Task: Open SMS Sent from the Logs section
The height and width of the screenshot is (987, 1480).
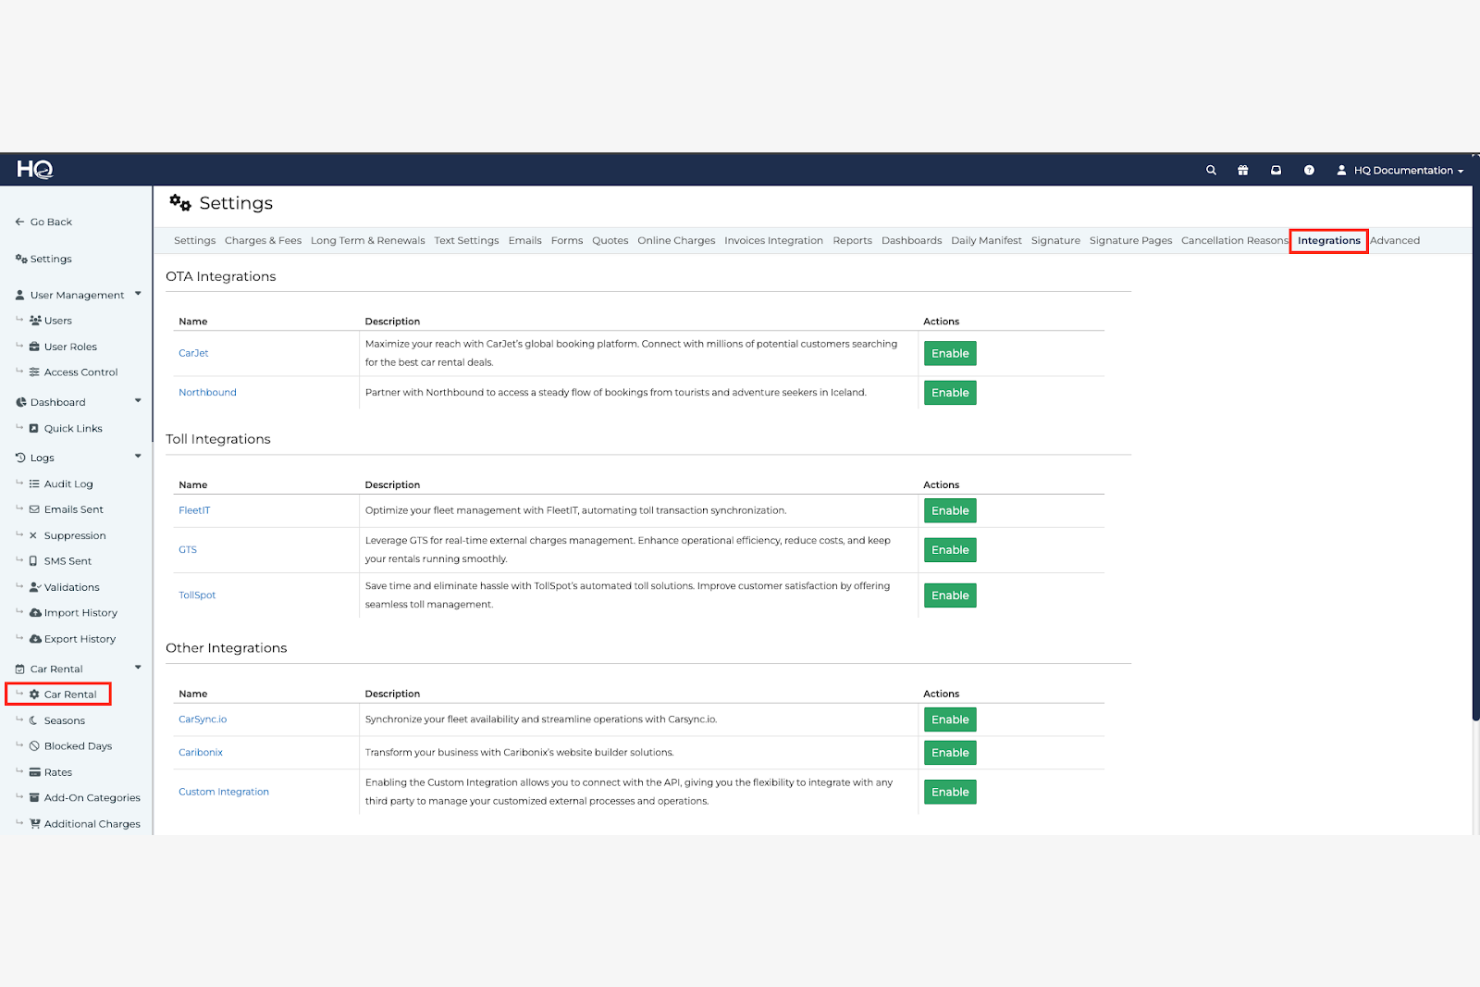Action: [66, 560]
